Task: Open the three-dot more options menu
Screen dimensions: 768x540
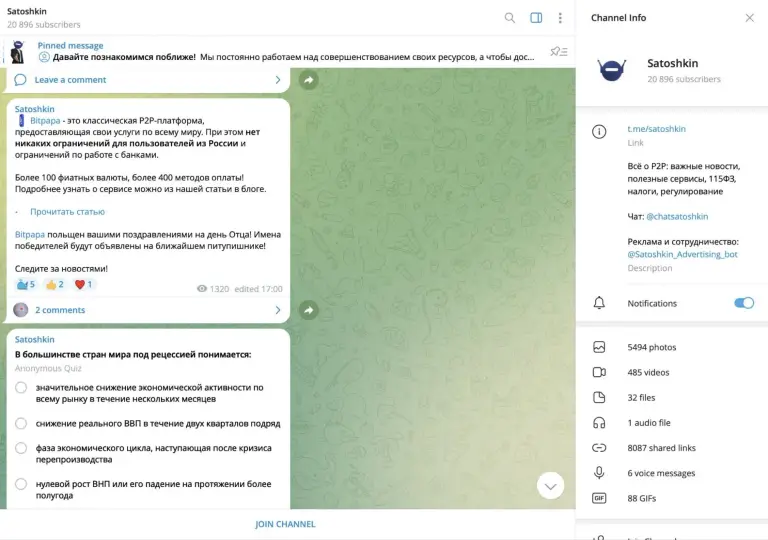Action: click(560, 18)
